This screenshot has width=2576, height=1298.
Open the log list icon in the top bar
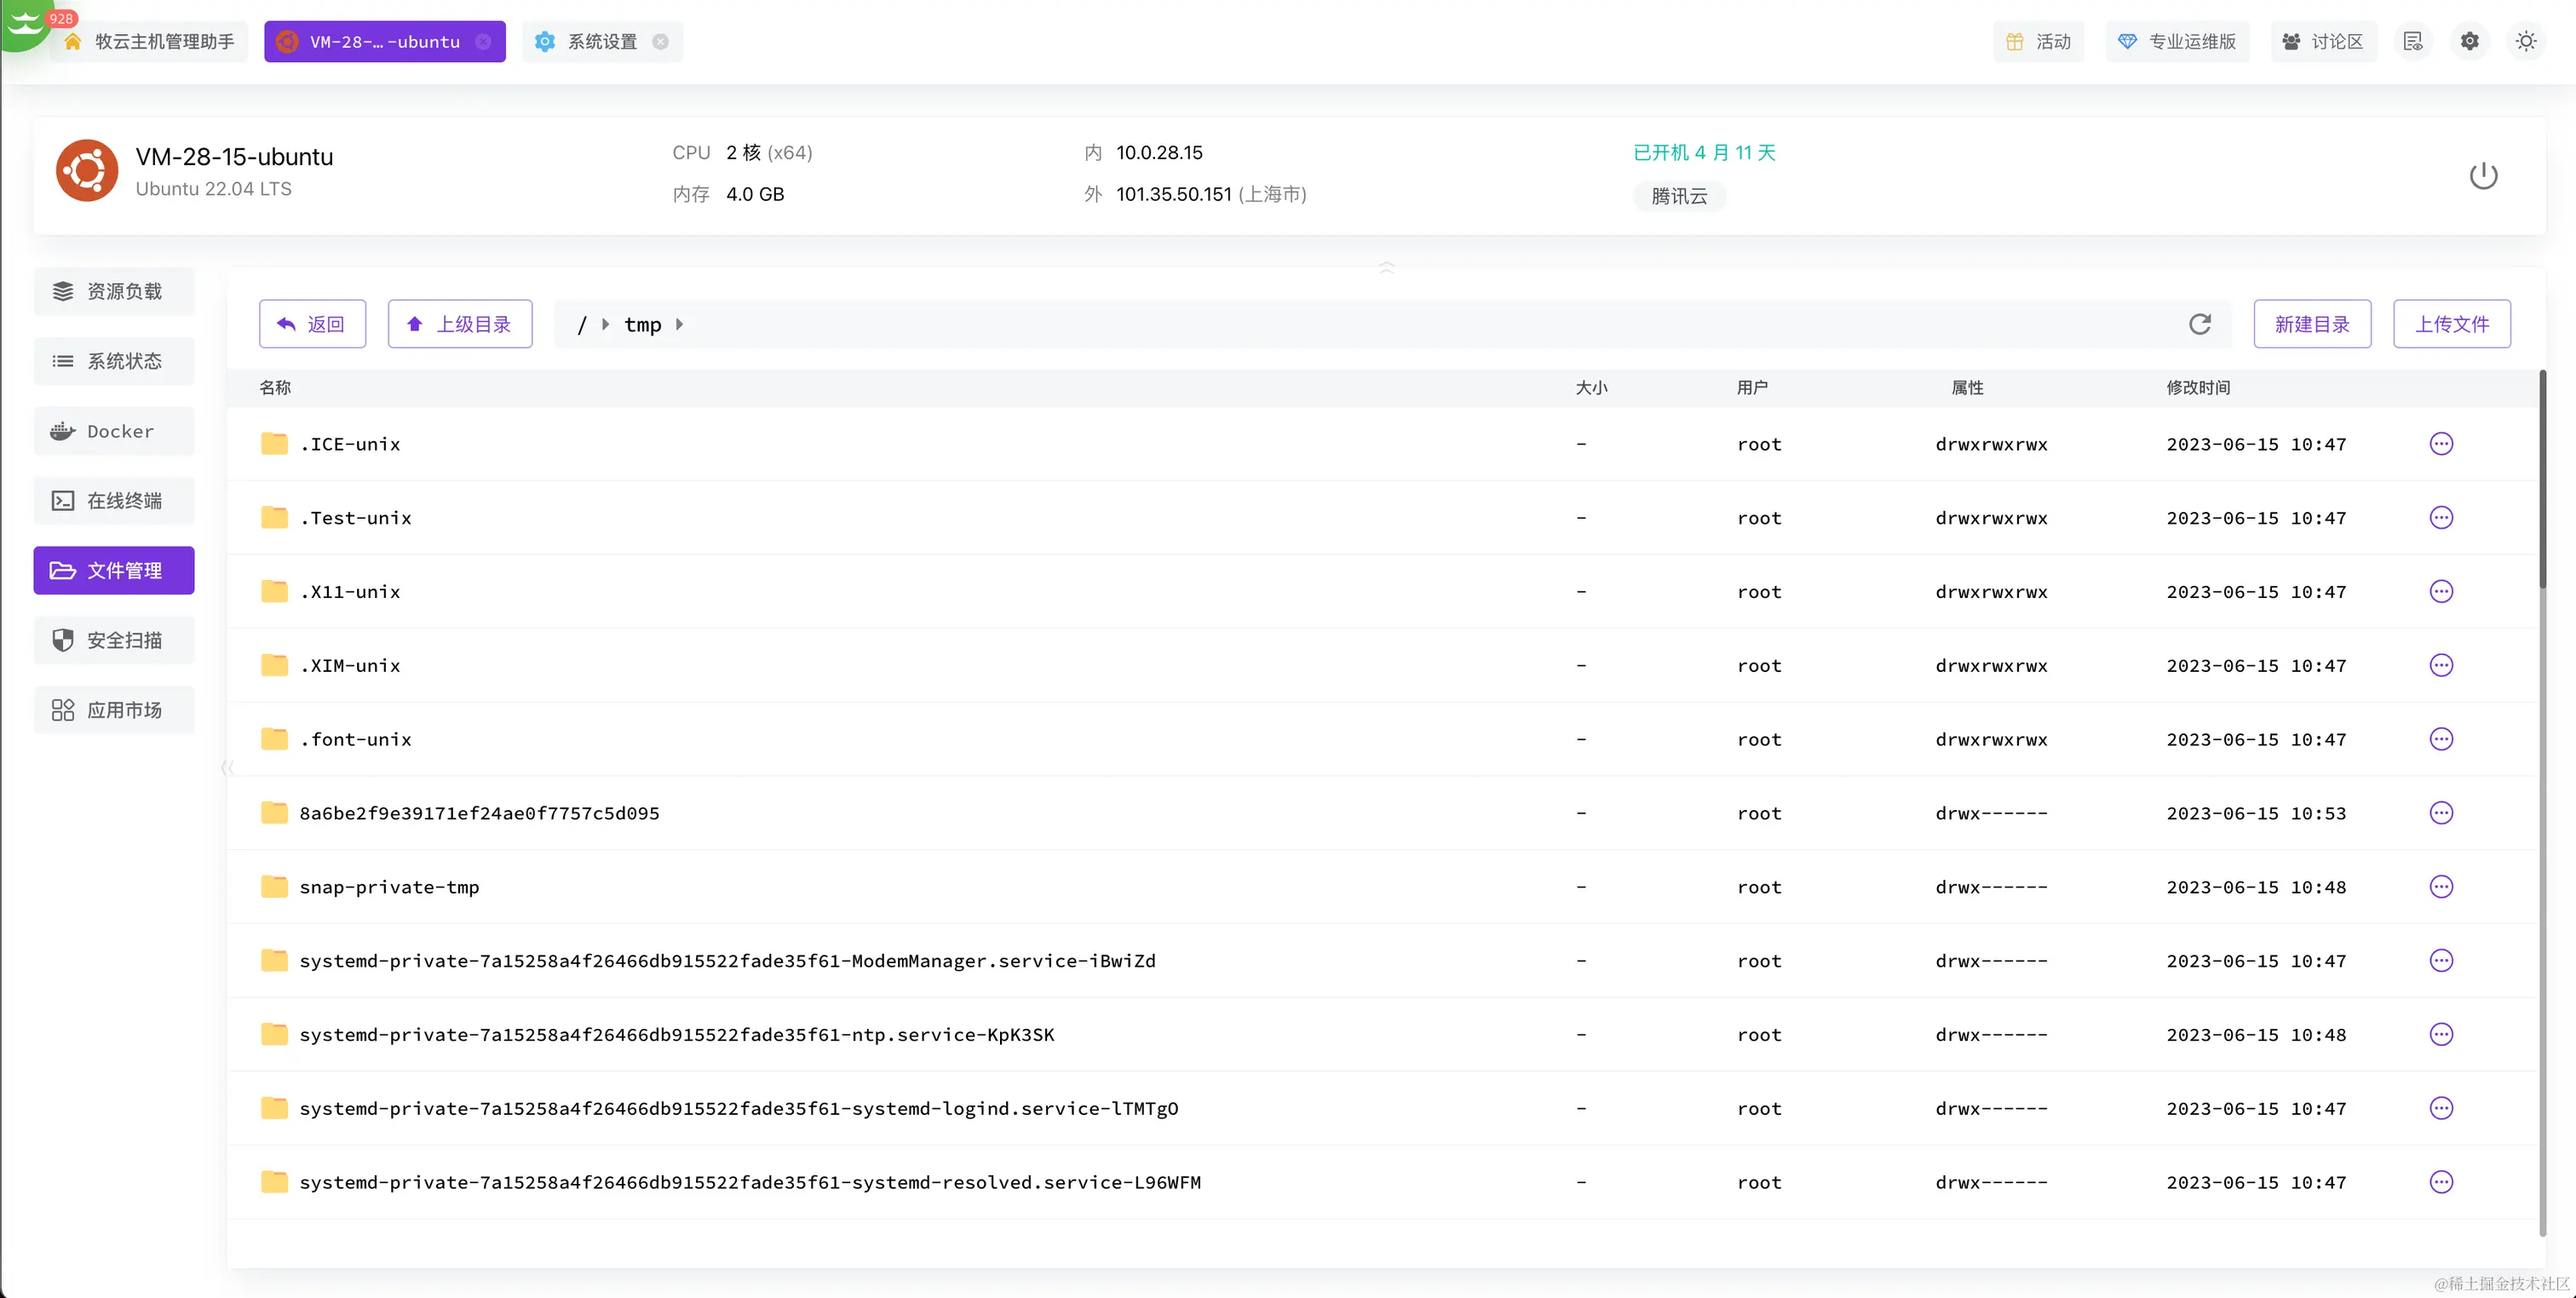tap(2413, 41)
